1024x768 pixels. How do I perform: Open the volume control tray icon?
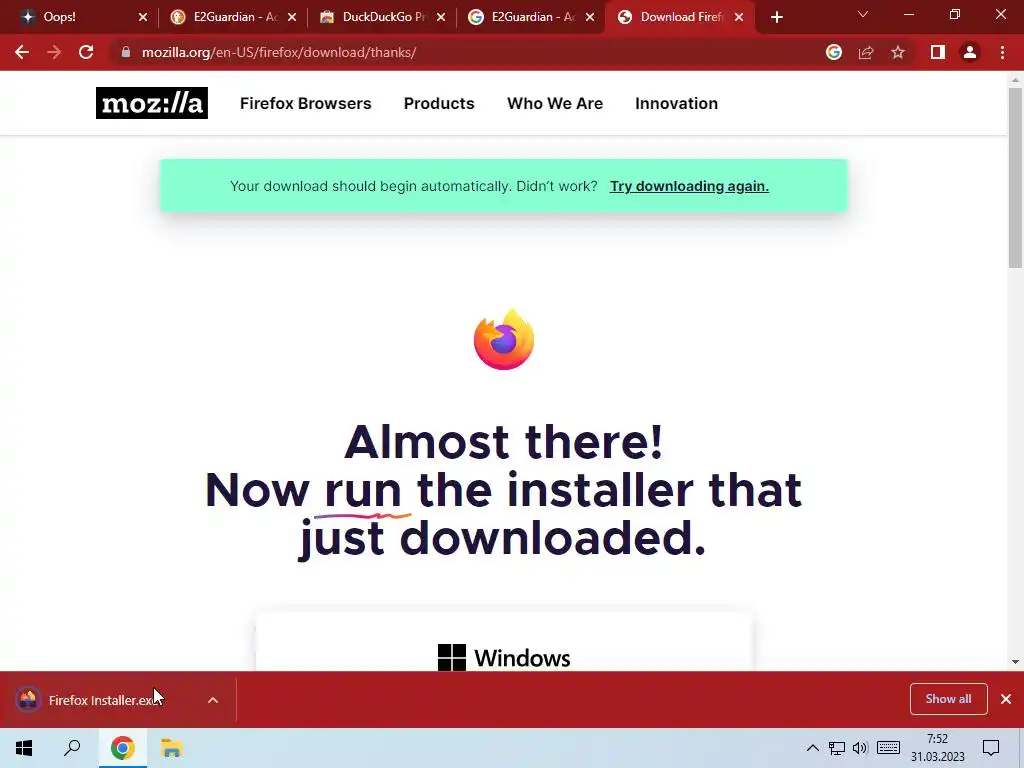(860, 748)
